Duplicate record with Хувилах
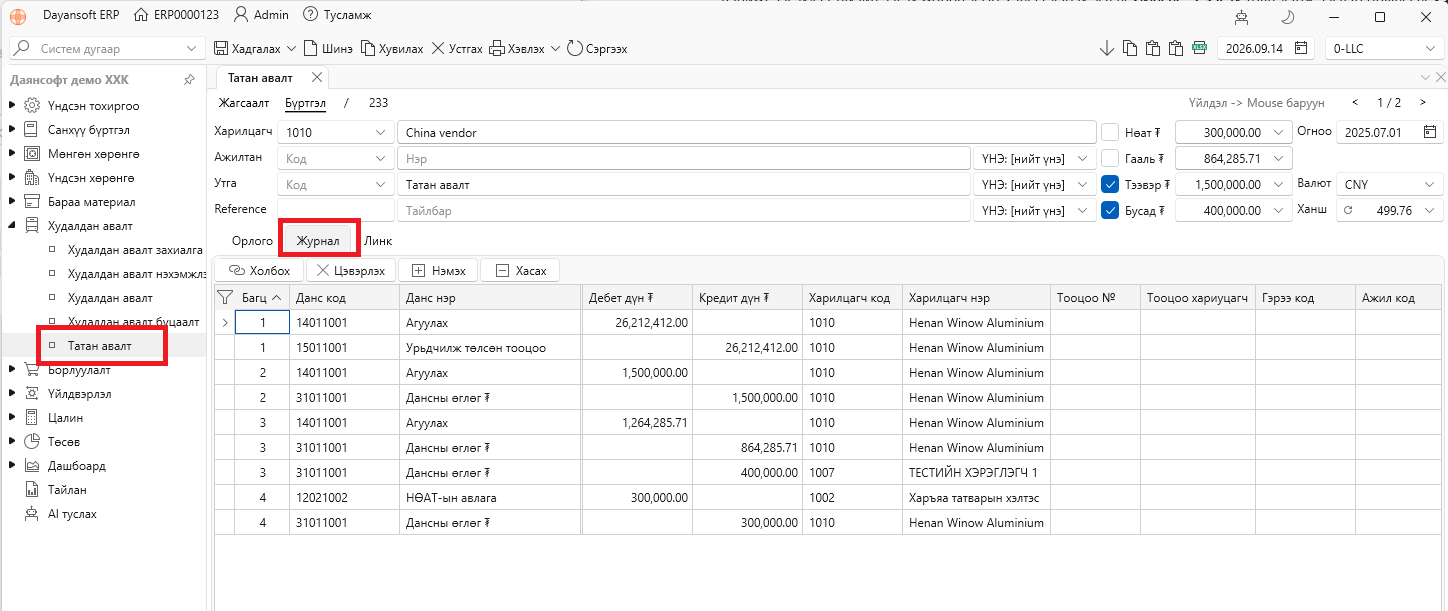1448x611 pixels. pos(392,48)
